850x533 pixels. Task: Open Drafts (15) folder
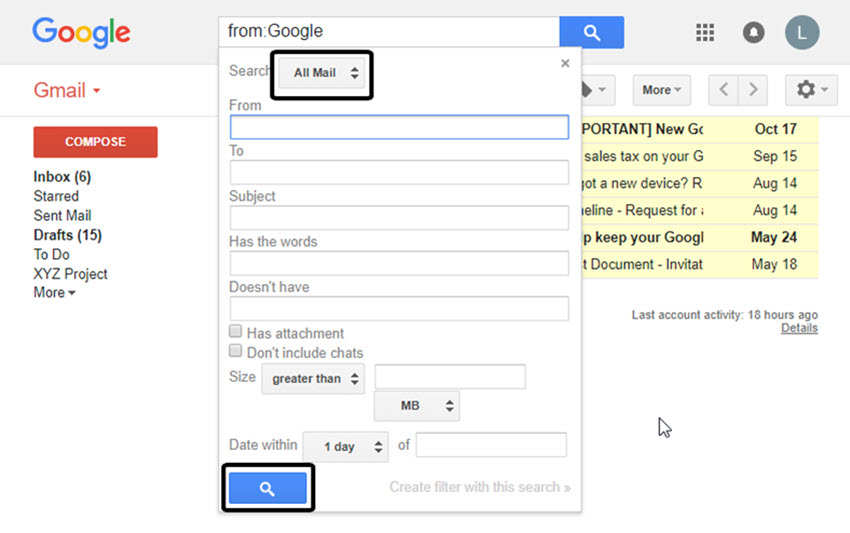click(x=68, y=235)
